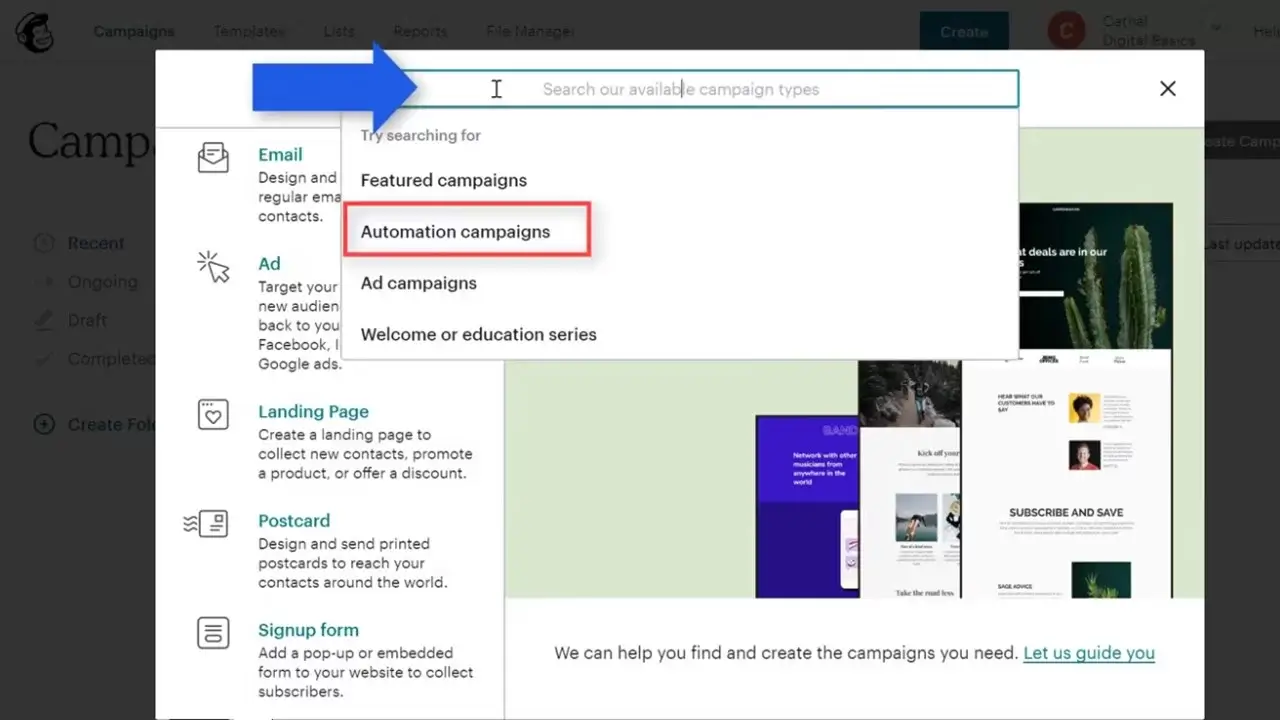Open the Reports menu

tap(420, 31)
